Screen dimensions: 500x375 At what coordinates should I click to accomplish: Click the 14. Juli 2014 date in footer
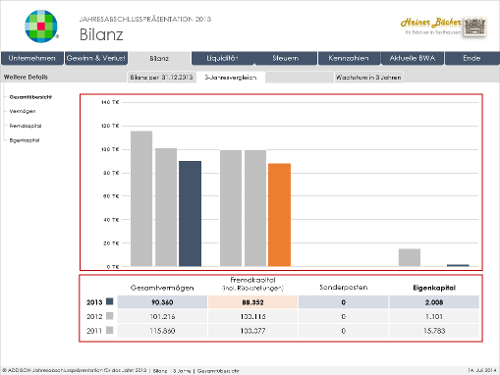click(x=482, y=370)
